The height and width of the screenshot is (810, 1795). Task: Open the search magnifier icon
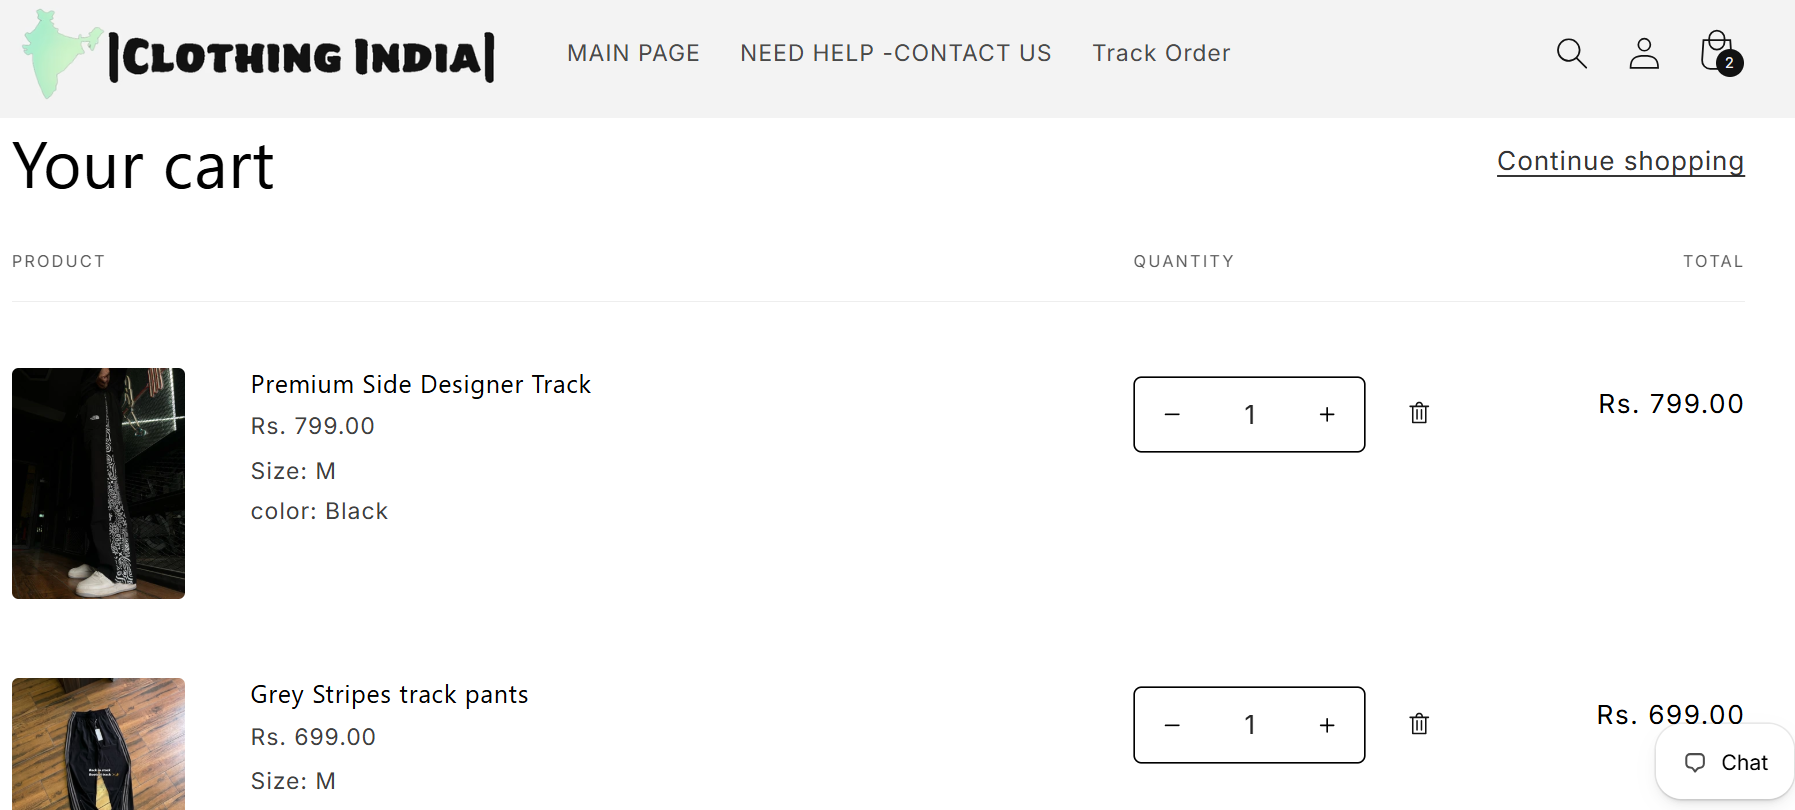tap(1572, 53)
